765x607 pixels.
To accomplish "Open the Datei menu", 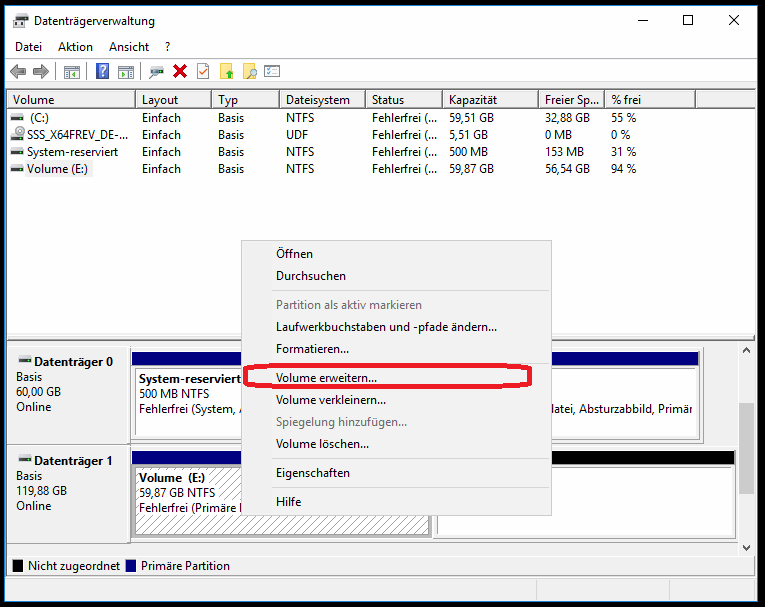I will (29, 47).
